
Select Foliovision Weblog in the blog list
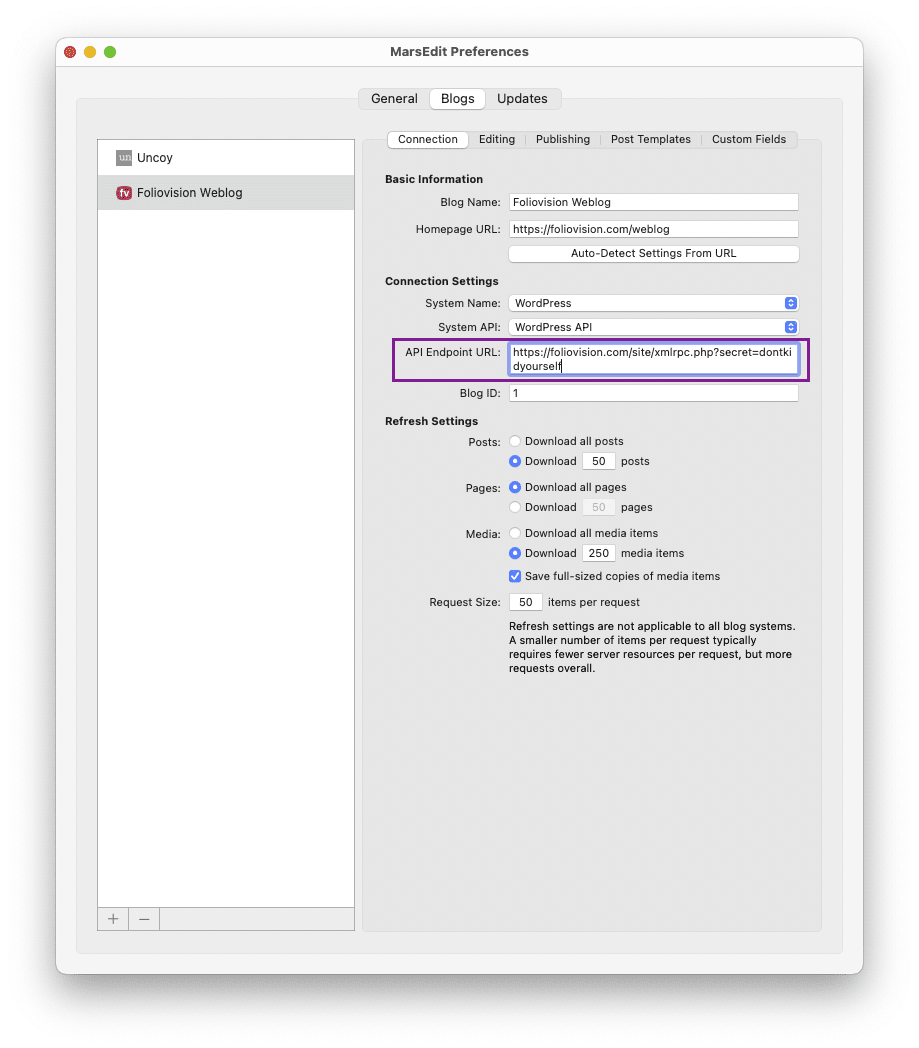pyautogui.click(x=226, y=193)
